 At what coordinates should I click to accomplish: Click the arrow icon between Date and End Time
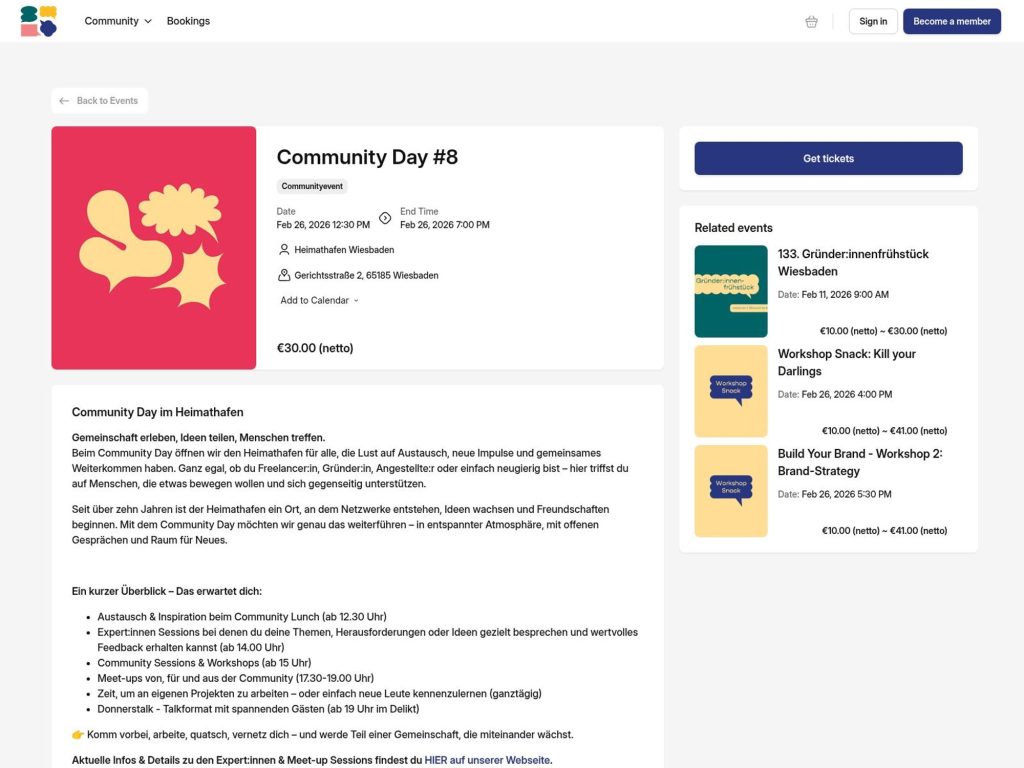coord(384,218)
